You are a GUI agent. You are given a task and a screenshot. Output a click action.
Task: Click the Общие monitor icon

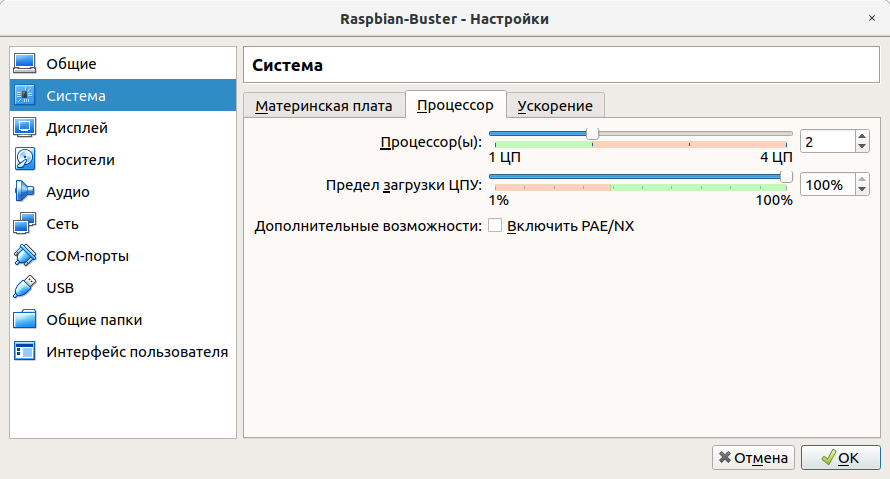coord(24,64)
